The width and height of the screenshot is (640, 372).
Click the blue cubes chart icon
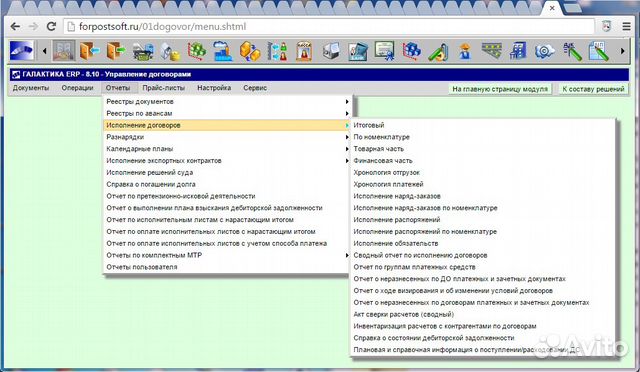point(411,51)
